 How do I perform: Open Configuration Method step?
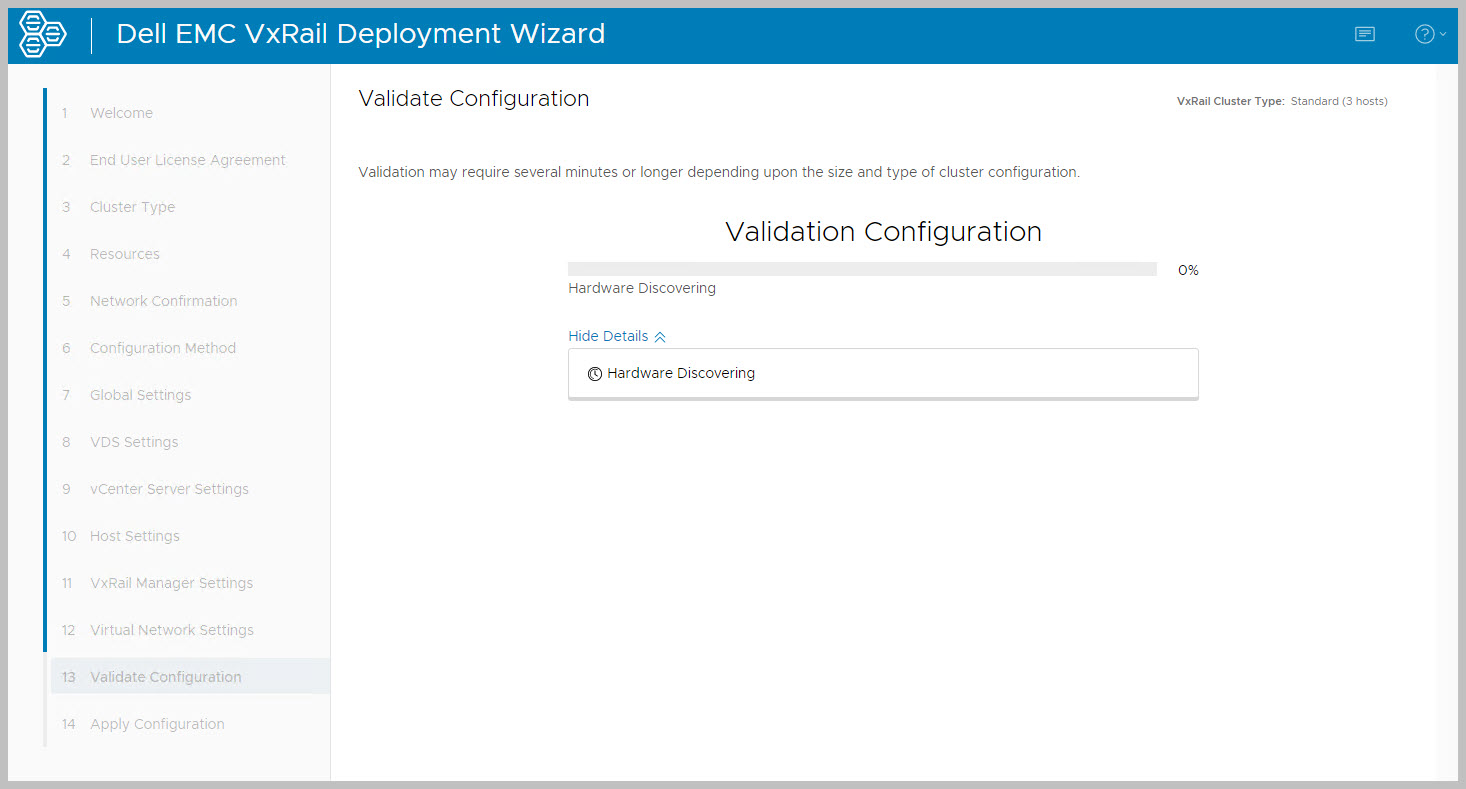(x=162, y=348)
